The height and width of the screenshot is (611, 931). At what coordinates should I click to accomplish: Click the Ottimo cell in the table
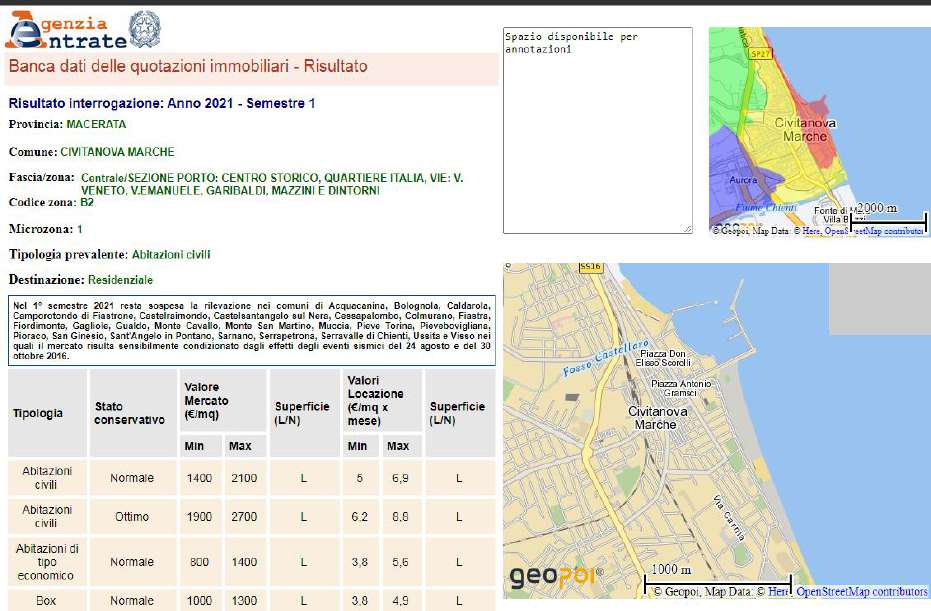132,517
